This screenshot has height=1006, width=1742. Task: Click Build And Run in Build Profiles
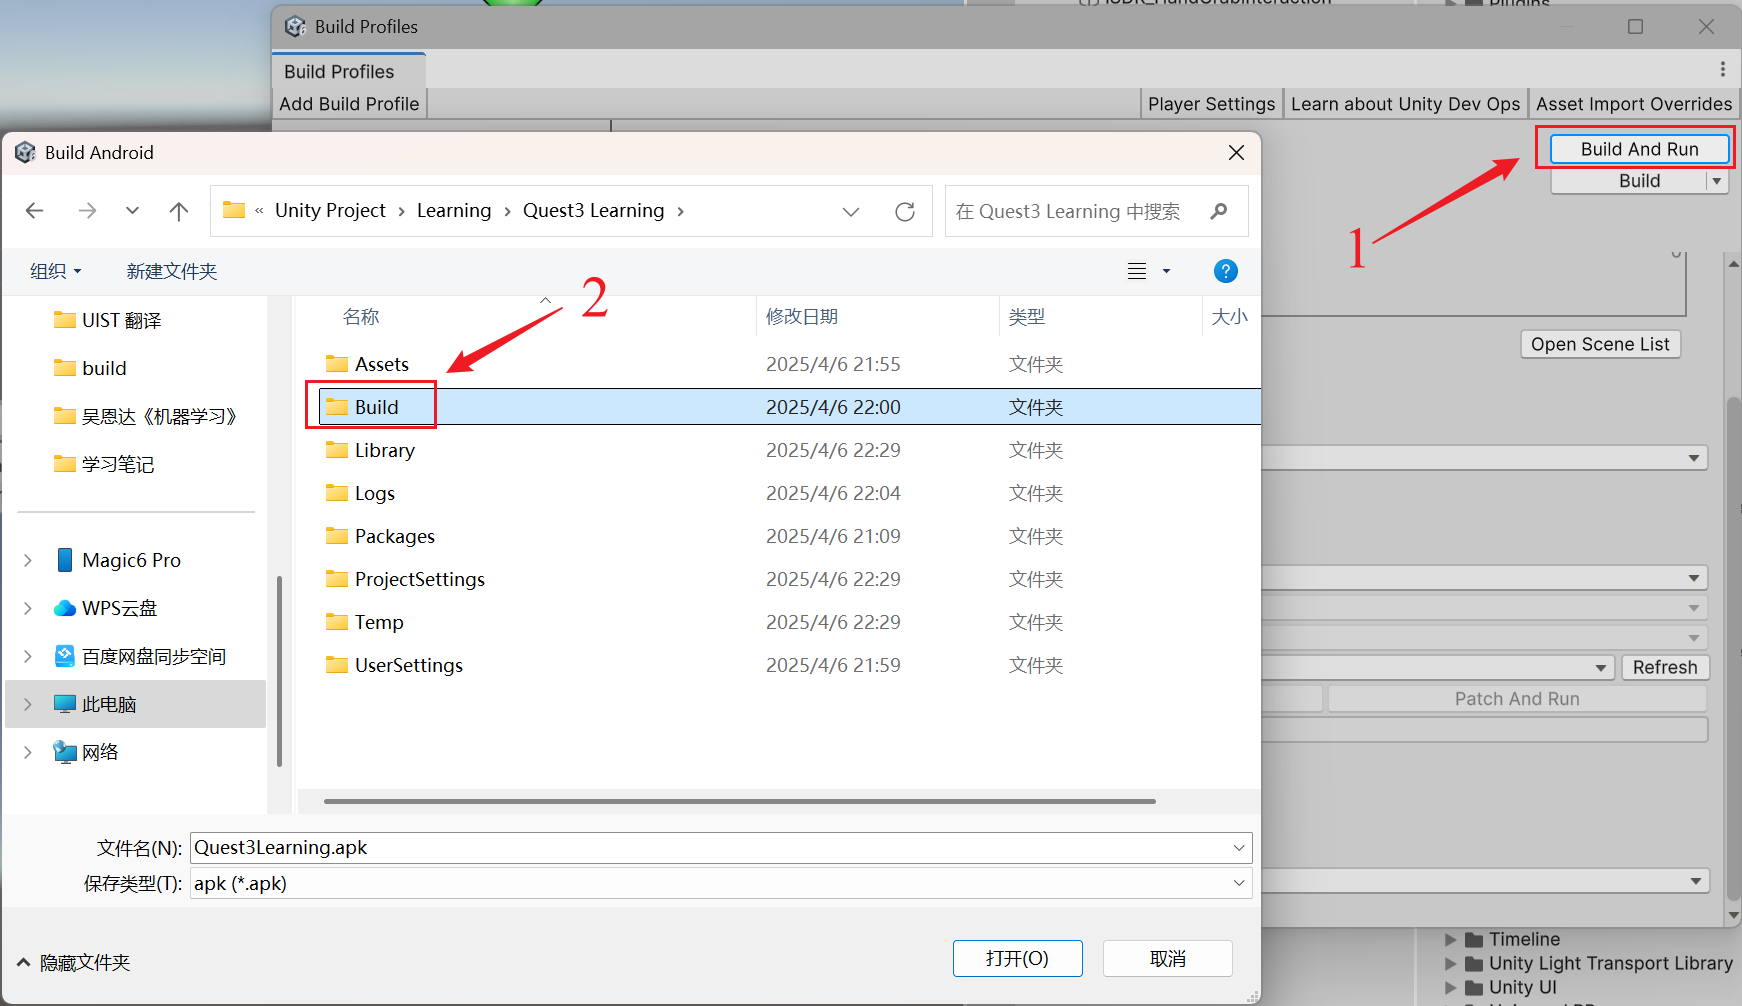pyautogui.click(x=1639, y=149)
